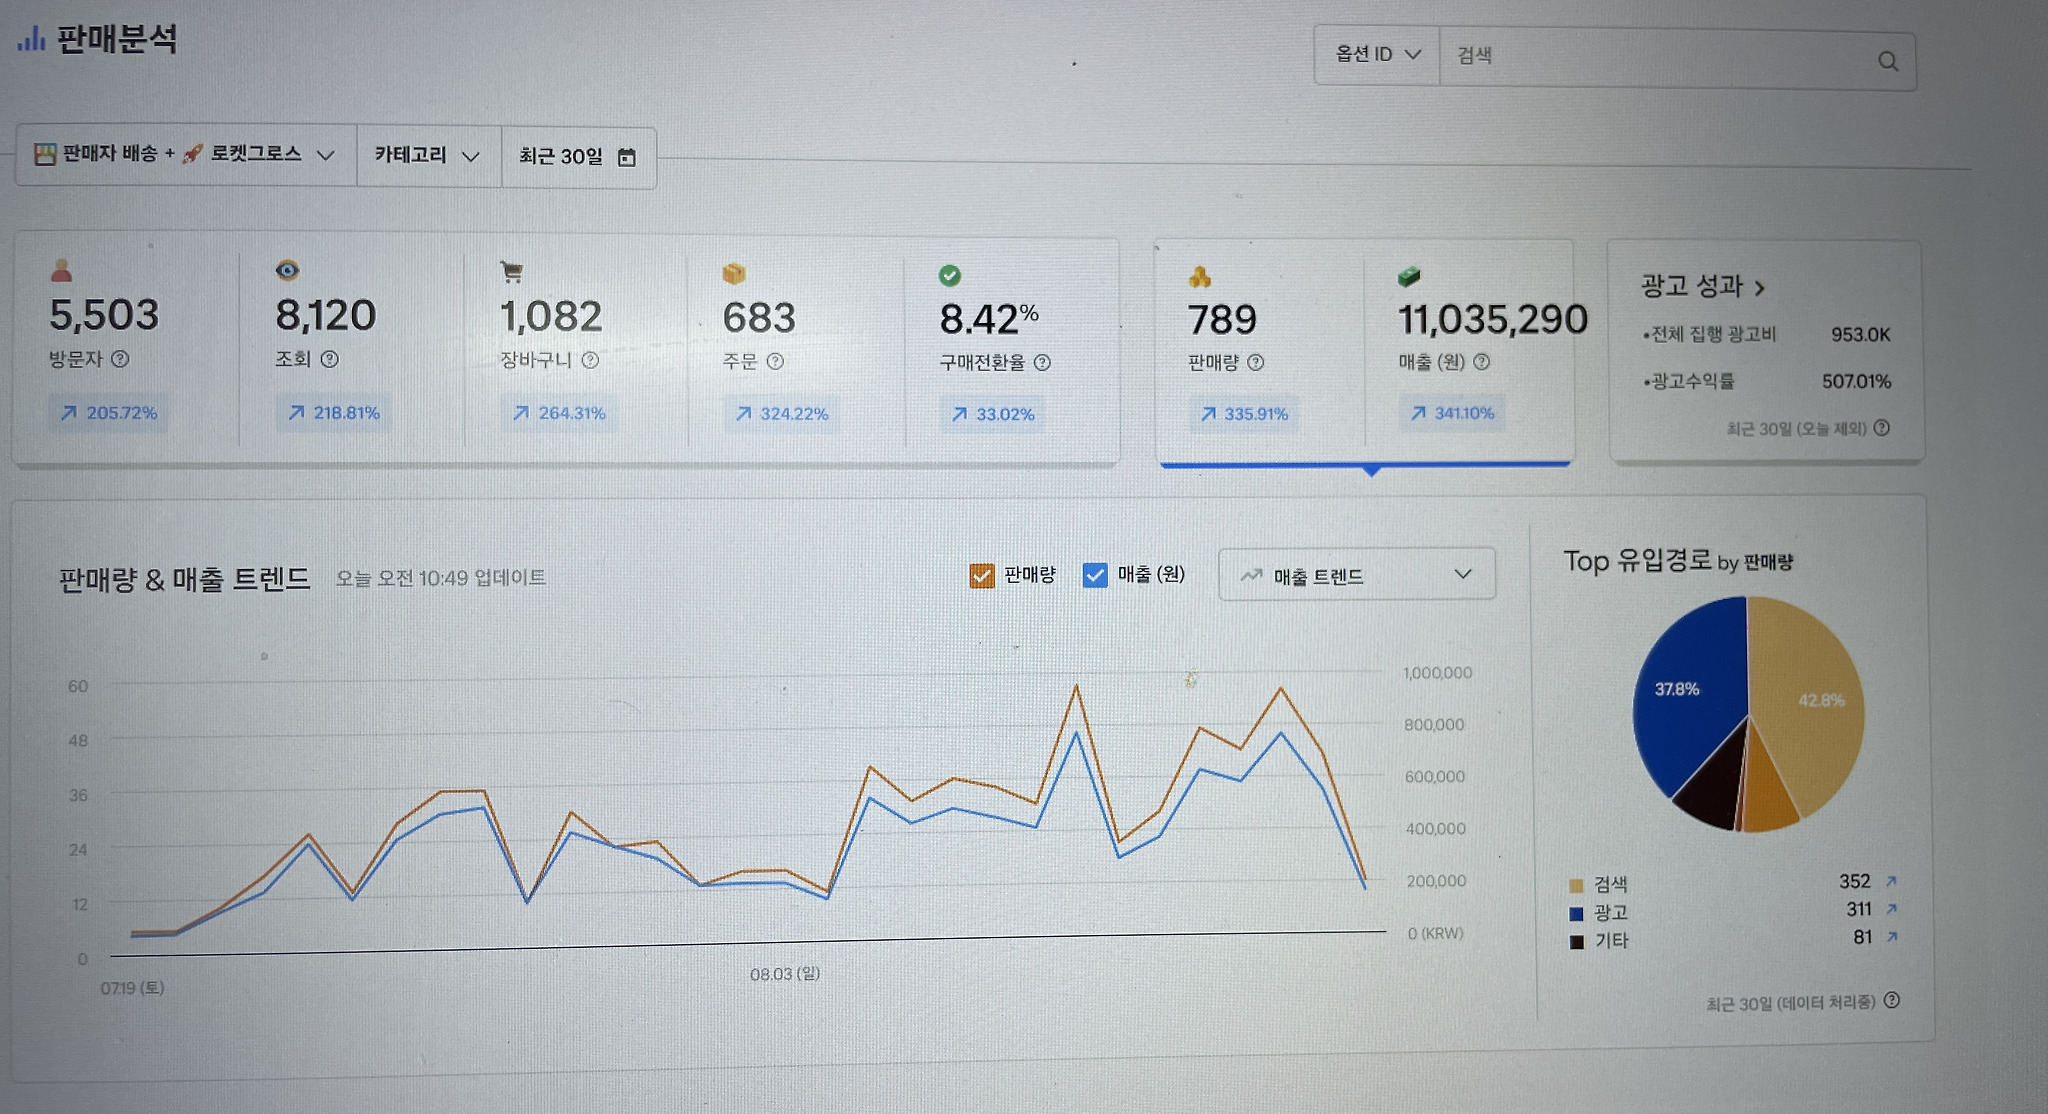This screenshot has width=2048, height=1114.
Task: Uncheck the 판매량 checkbox
Action: [982, 575]
